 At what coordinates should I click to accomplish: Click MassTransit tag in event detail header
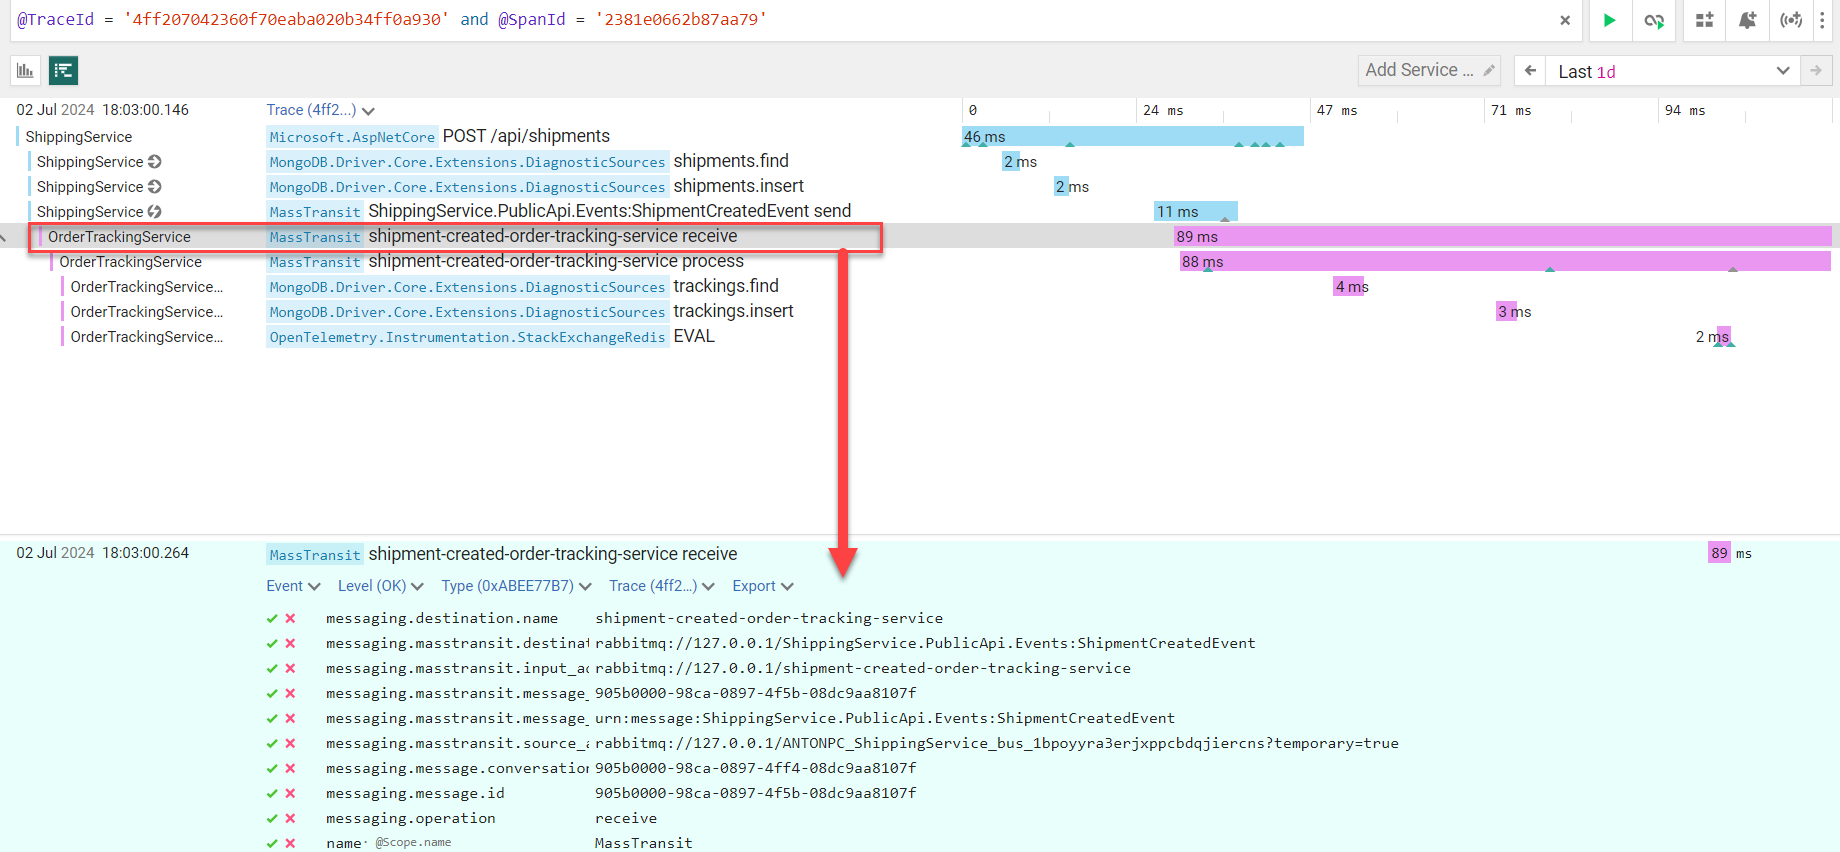(x=315, y=555)
